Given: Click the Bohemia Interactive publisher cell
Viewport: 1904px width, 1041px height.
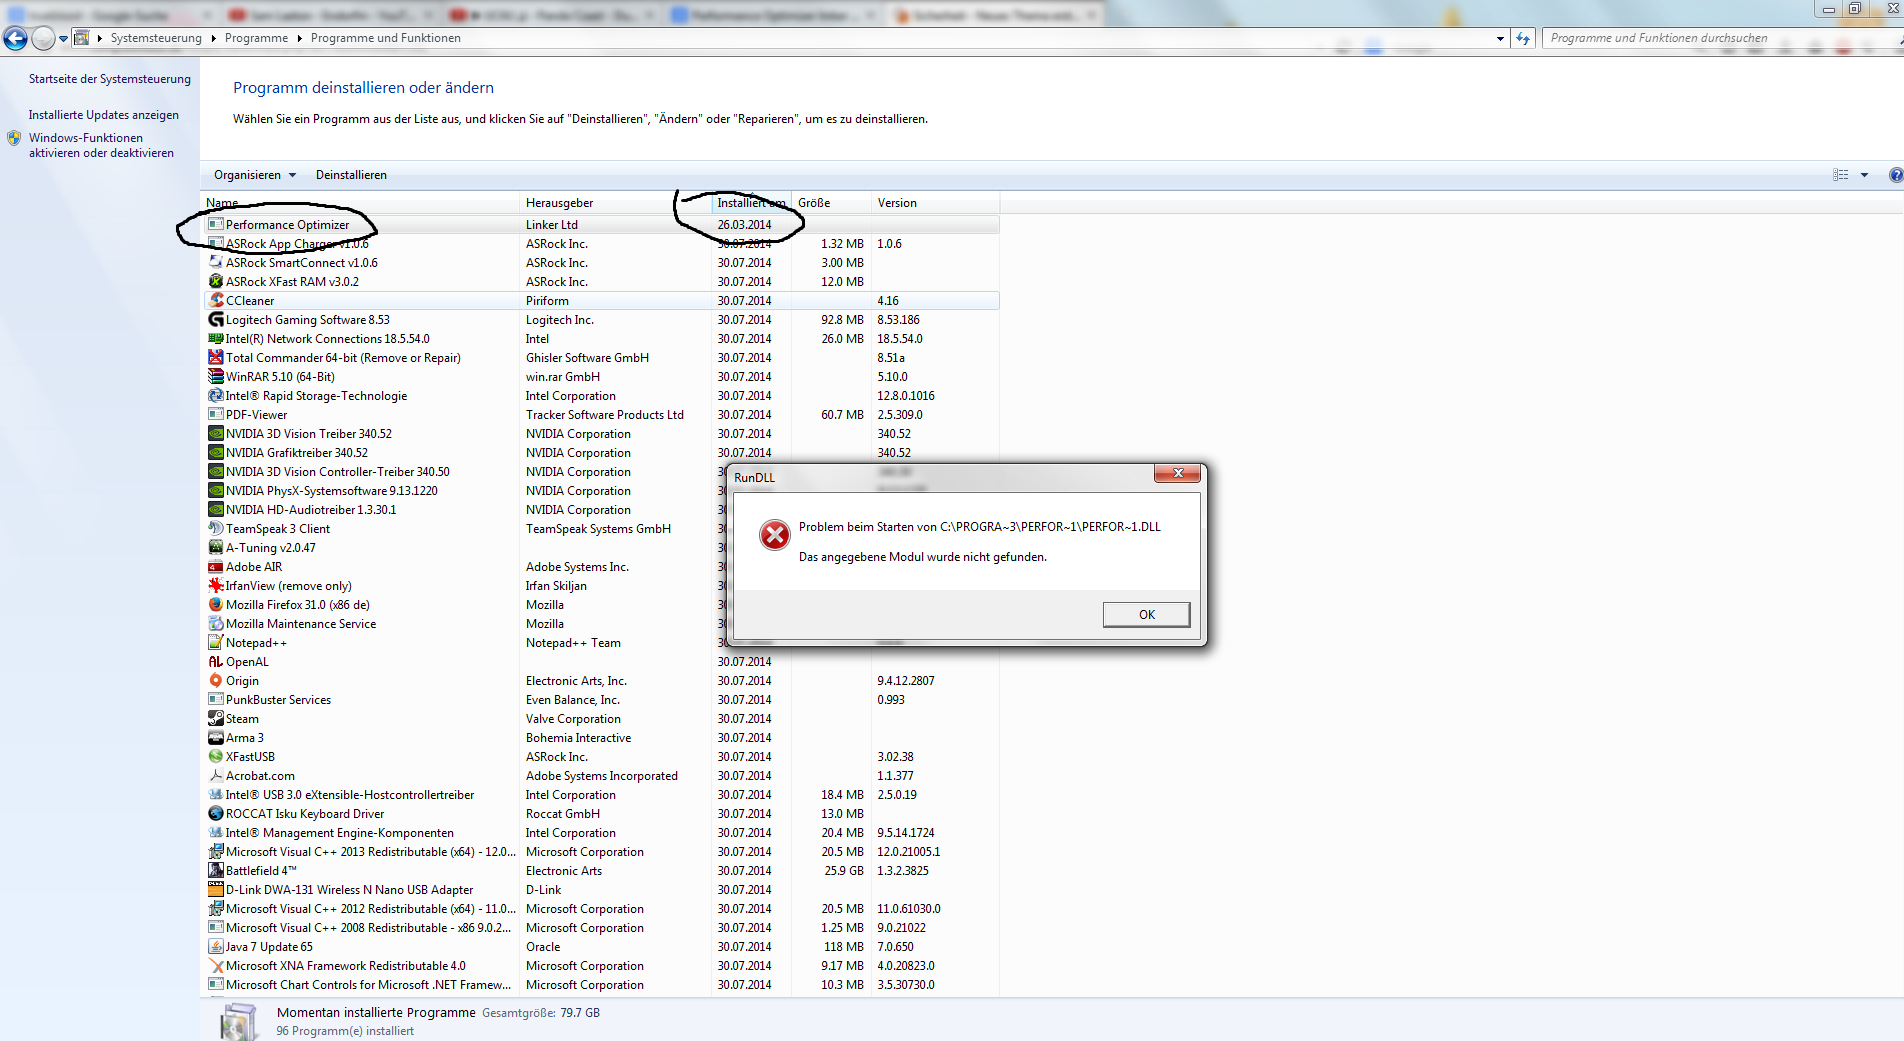Looking at the screenshot, I should point(579,738).
